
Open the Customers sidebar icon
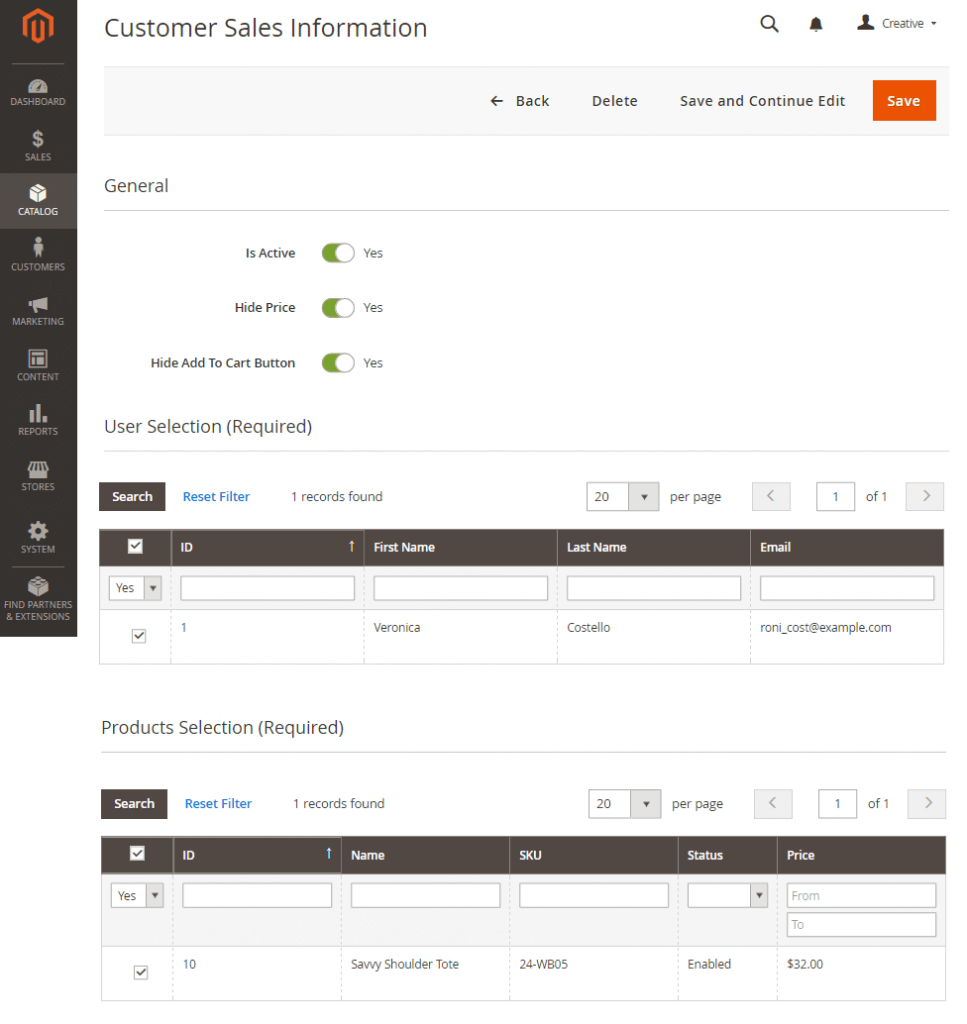38,255
